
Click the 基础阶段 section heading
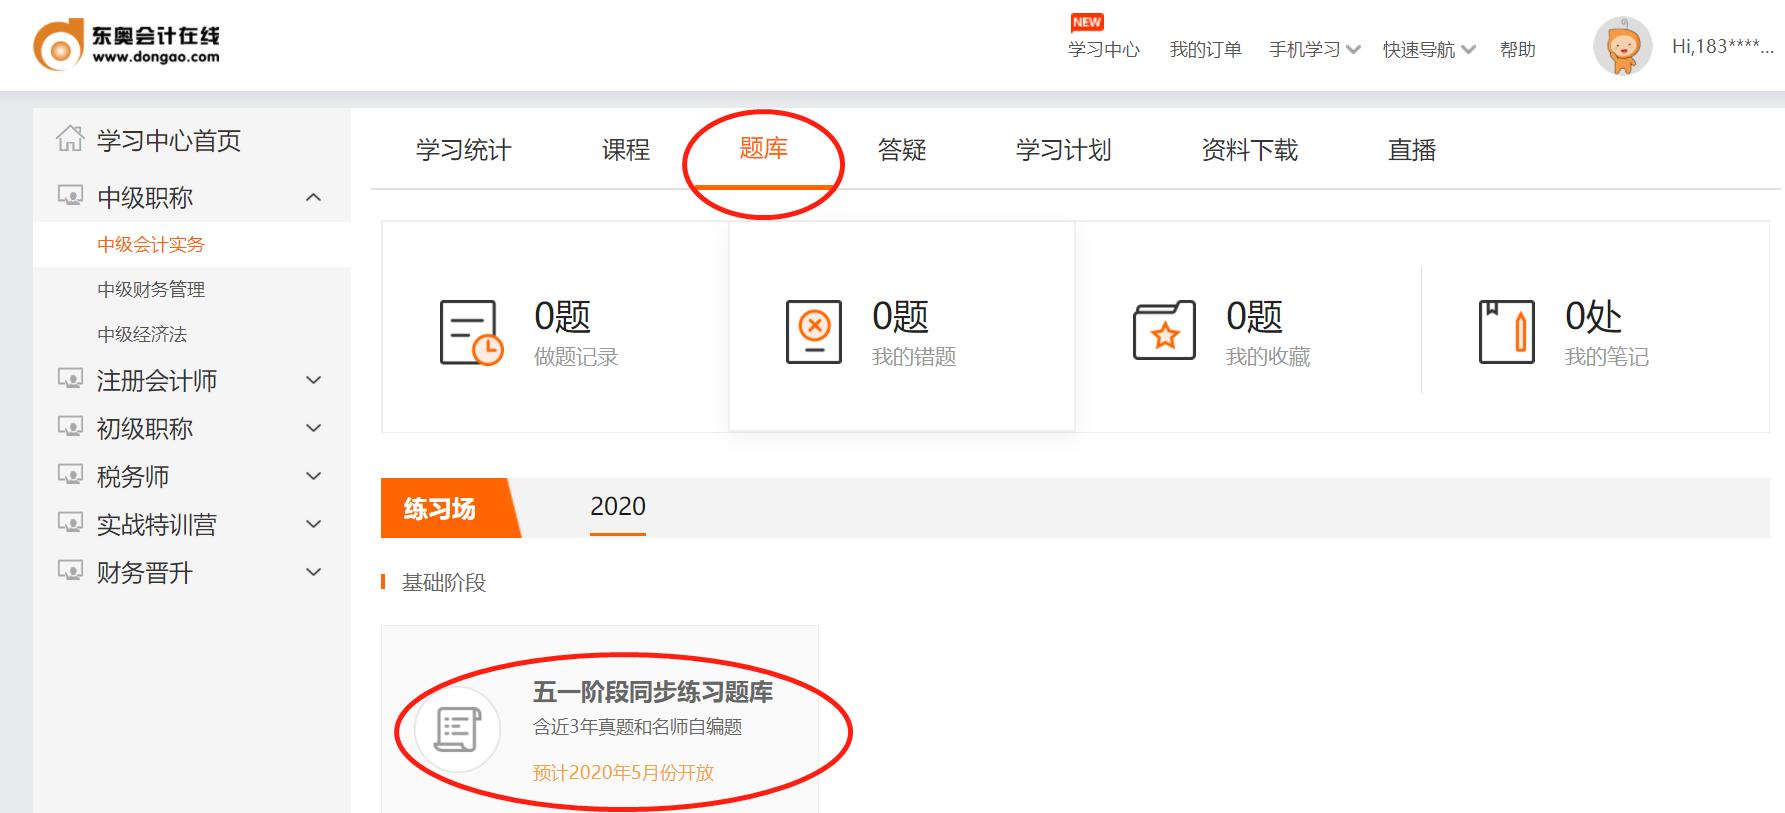click(444, 582)
